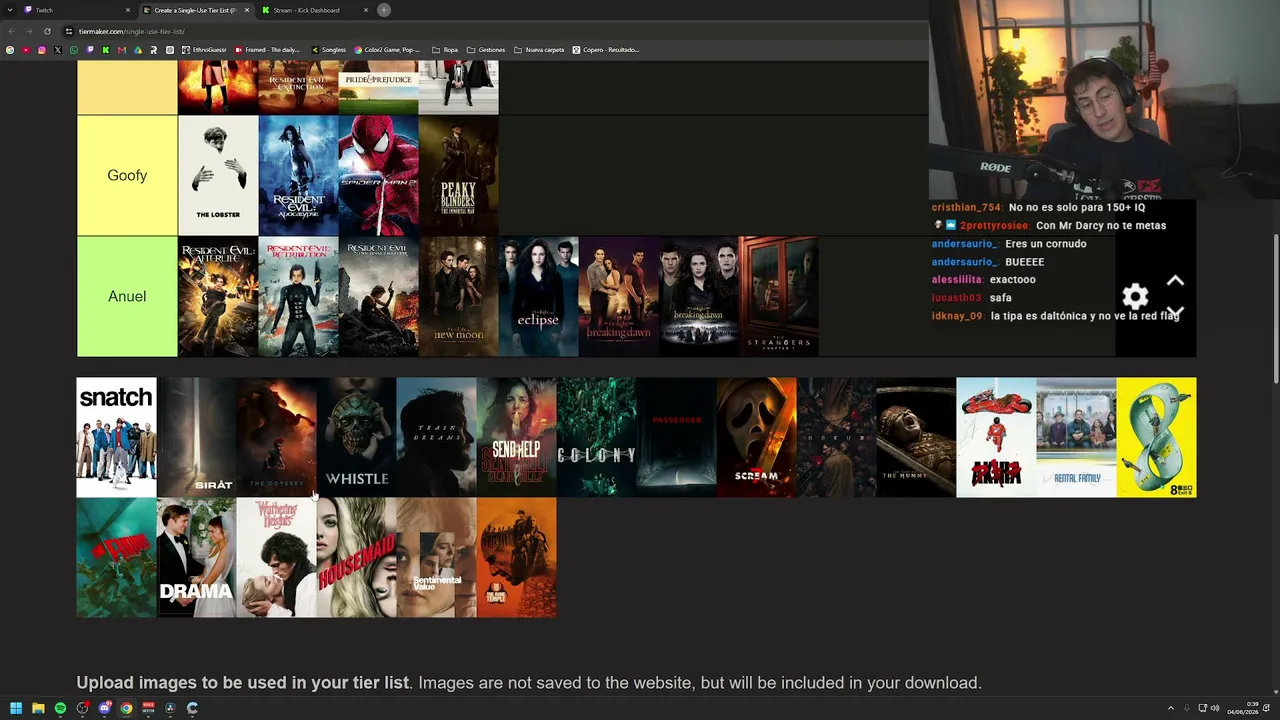
Task: Click the Goofy tier label
Action: tap(127, 175)
